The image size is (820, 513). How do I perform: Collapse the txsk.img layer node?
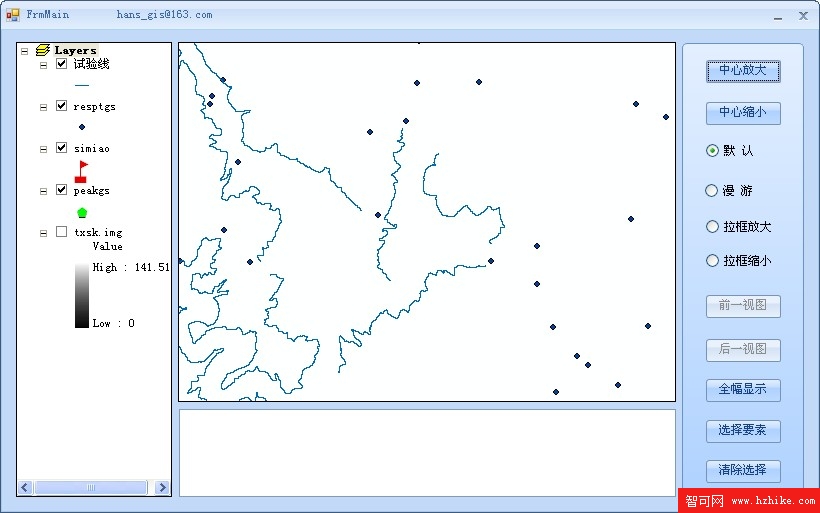coord(43,233)
